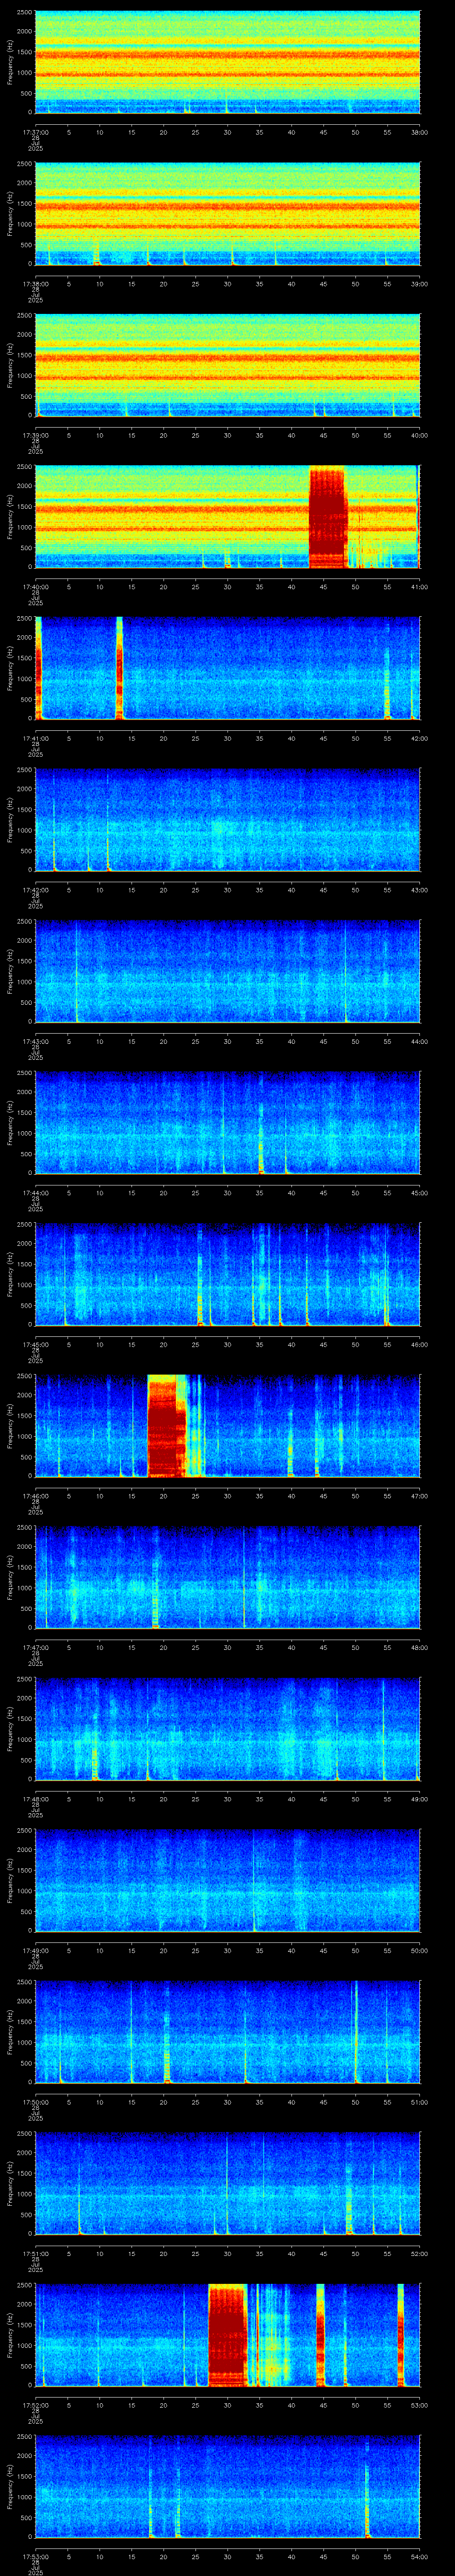The height and width of the screenshot is (2576, 455).
Task: Click the '17:42:00' start time label
Action: tap(35, 890)
